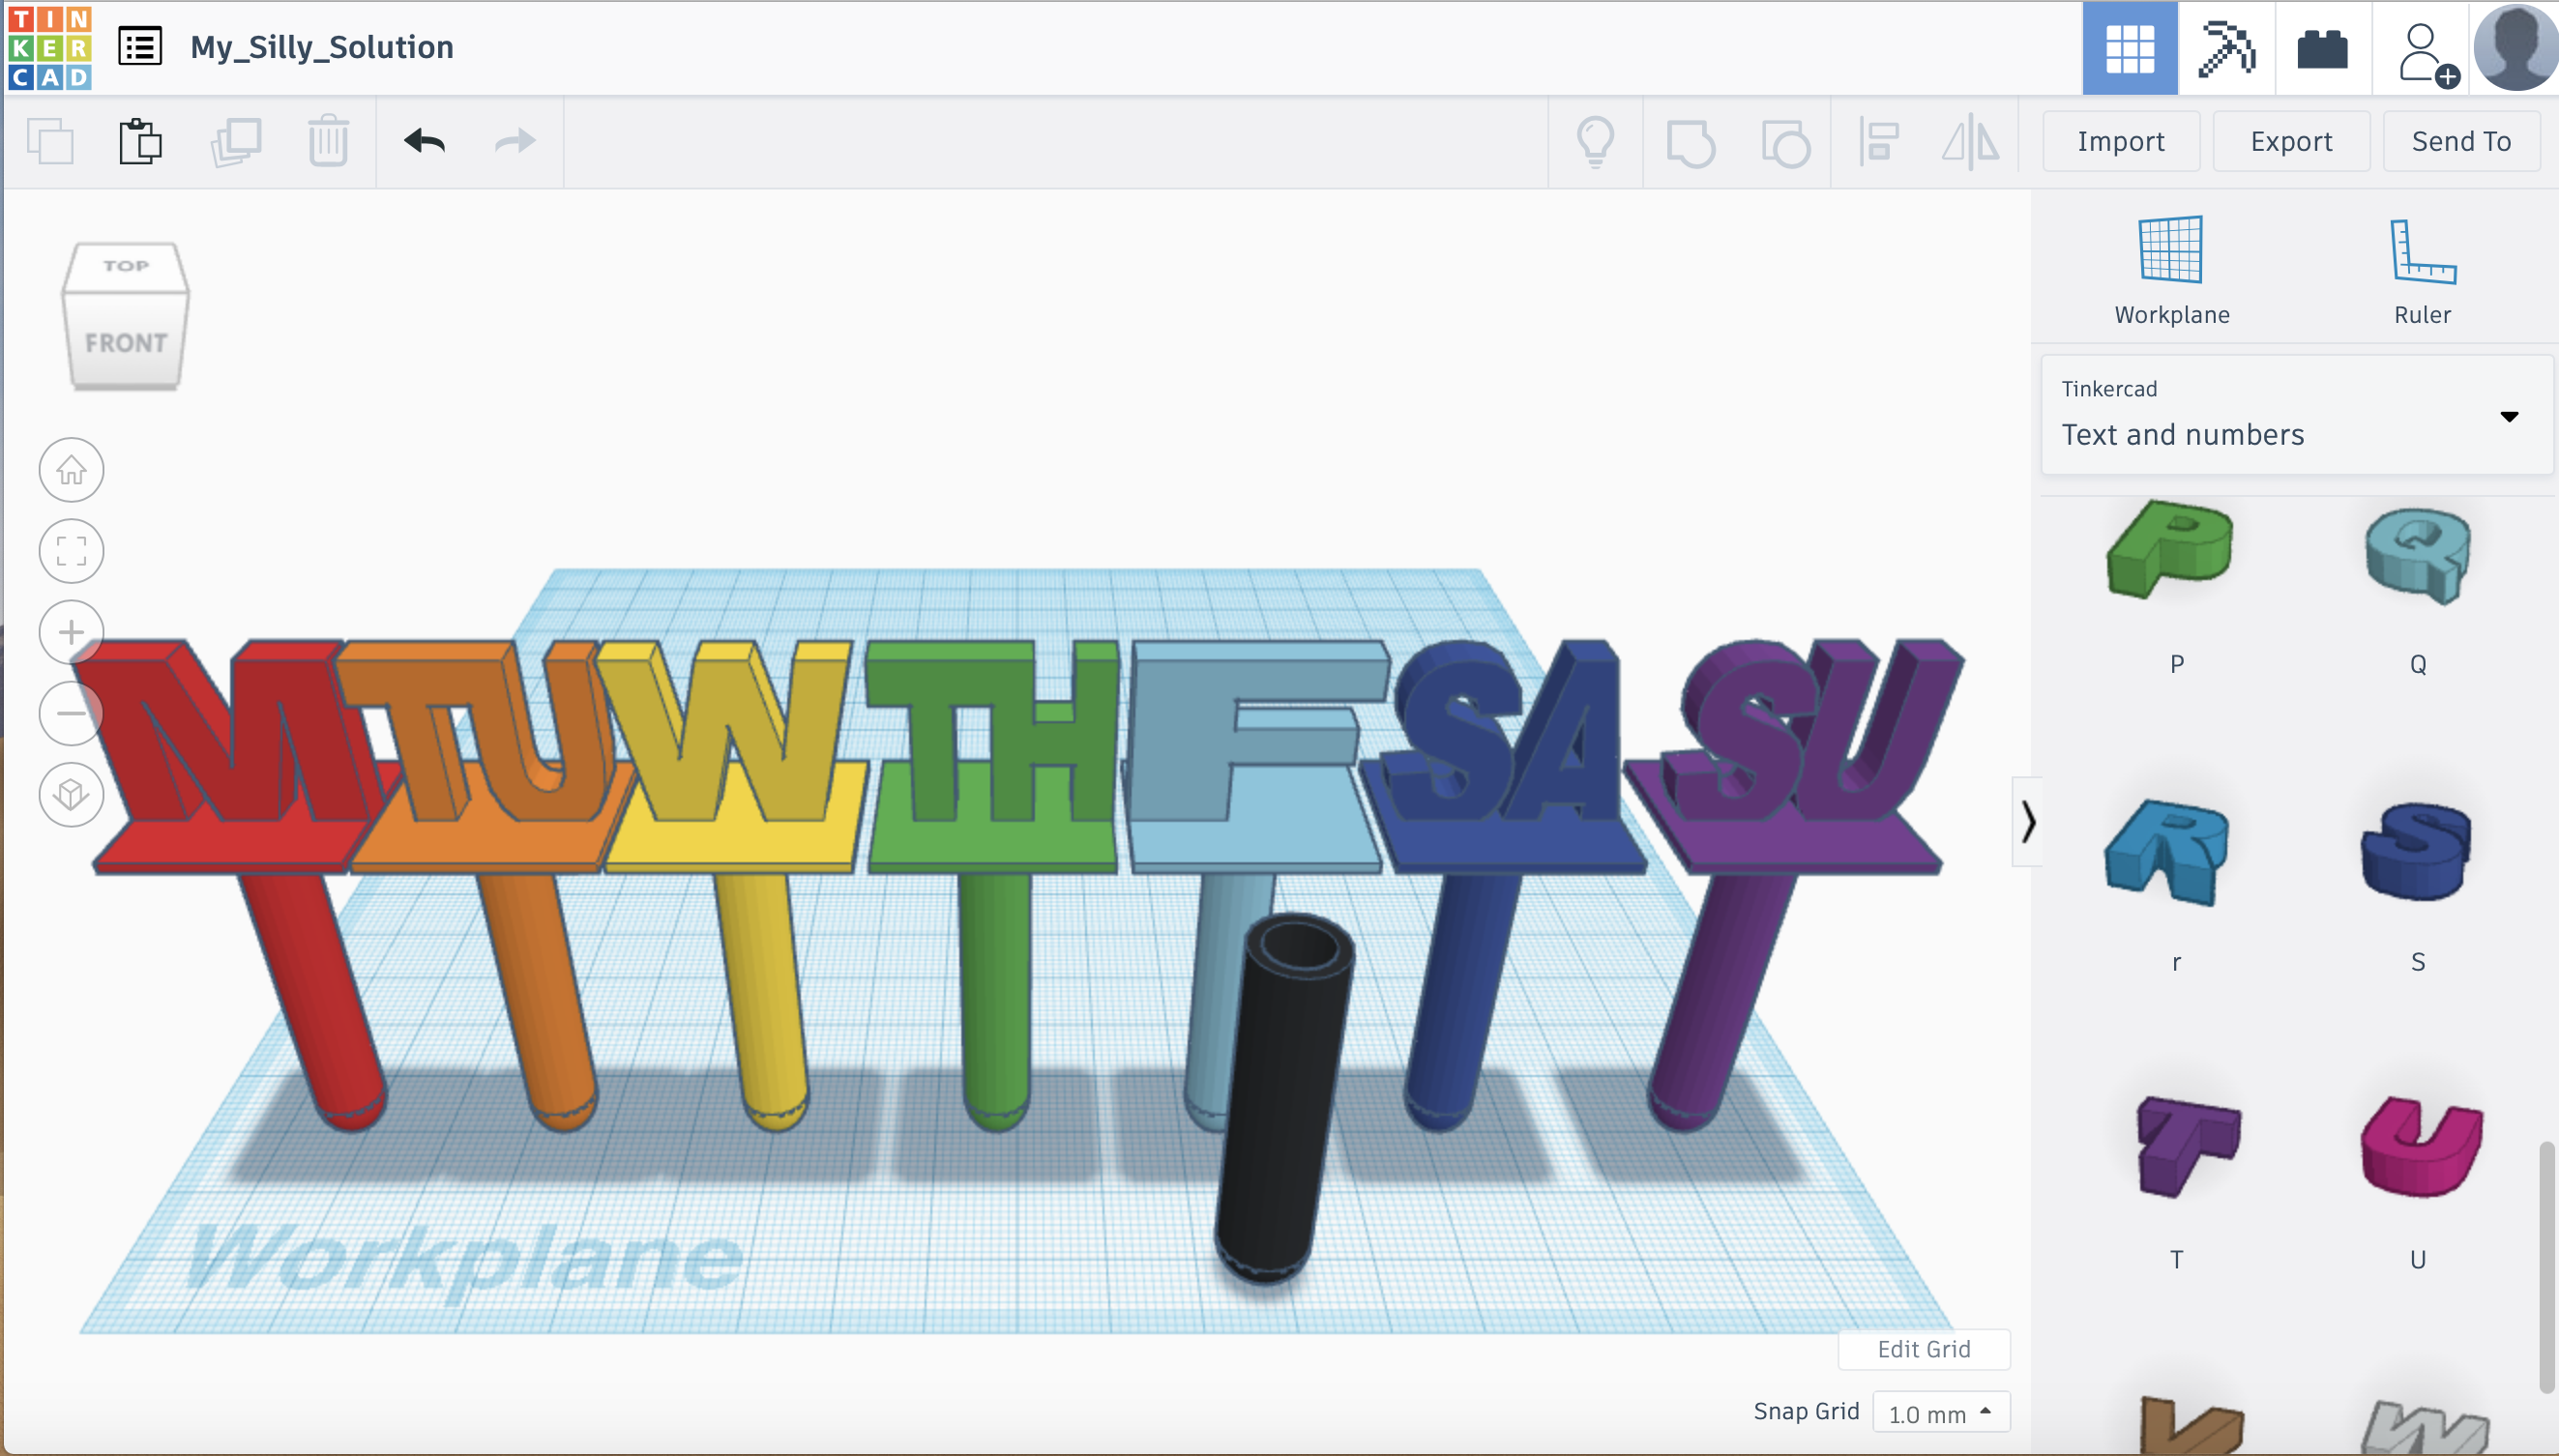Click the Undo arrow icon
Screen dimensions: 2559x1456
point(424,141)
